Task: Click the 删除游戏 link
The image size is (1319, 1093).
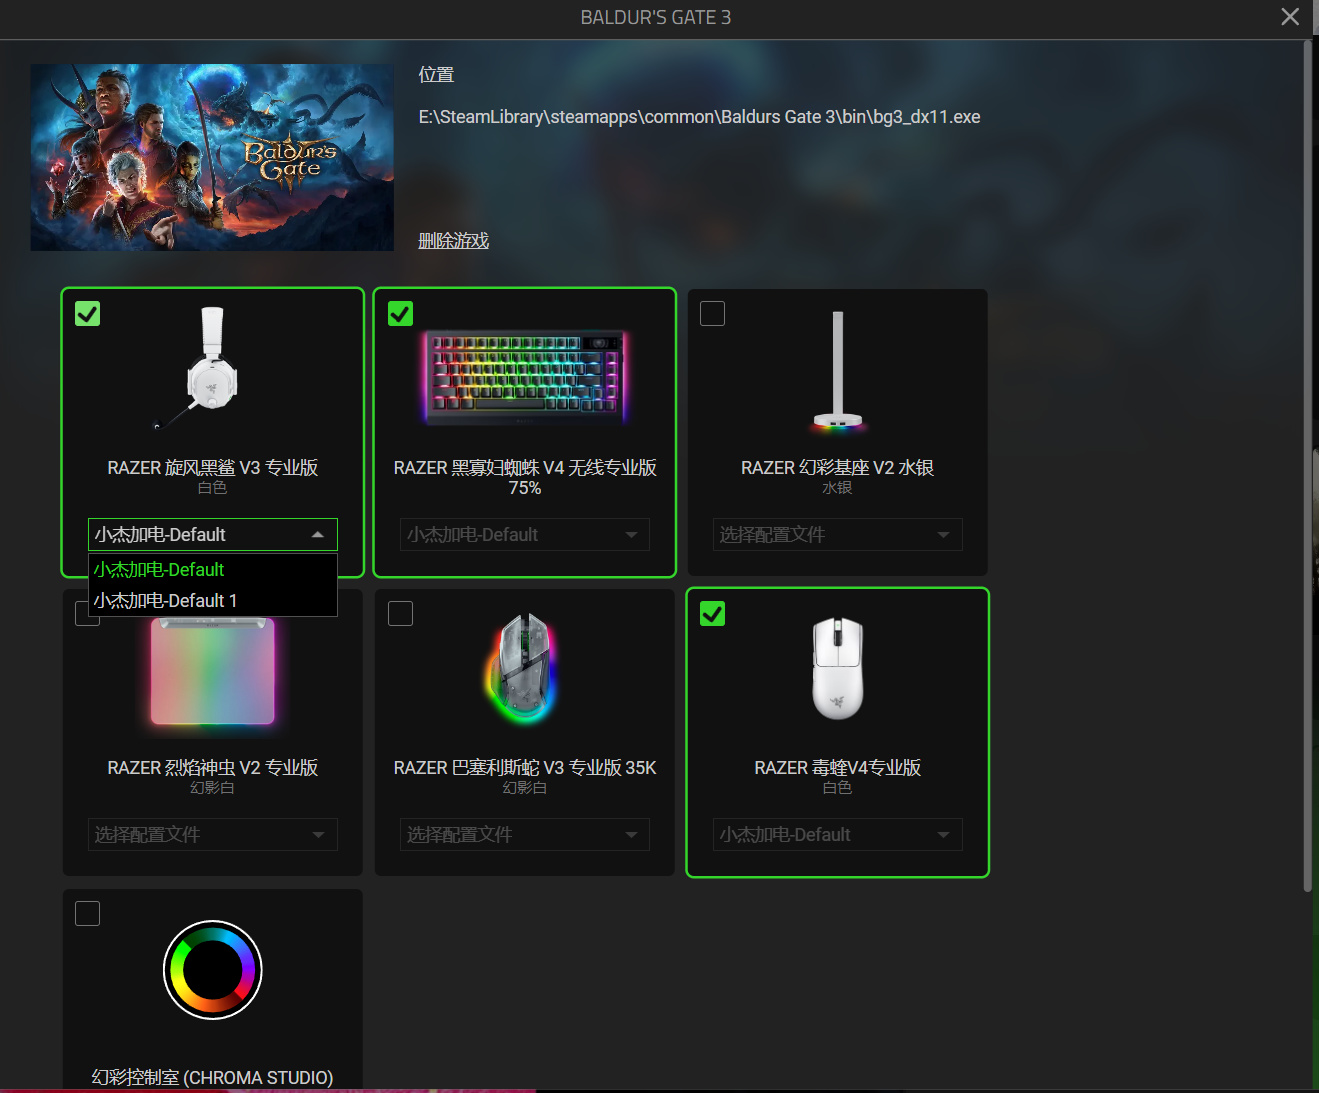Action: click(454, 241)
